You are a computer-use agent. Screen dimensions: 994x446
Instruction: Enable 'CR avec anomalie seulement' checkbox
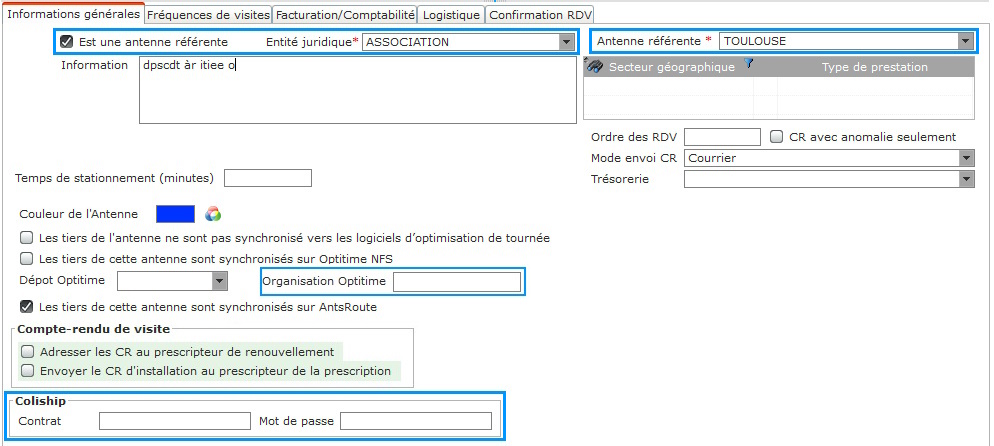[x=777, y=137]
